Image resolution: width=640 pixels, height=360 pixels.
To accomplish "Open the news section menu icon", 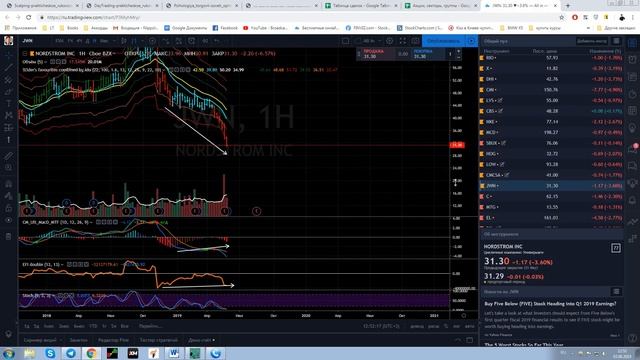I will 616,291.
